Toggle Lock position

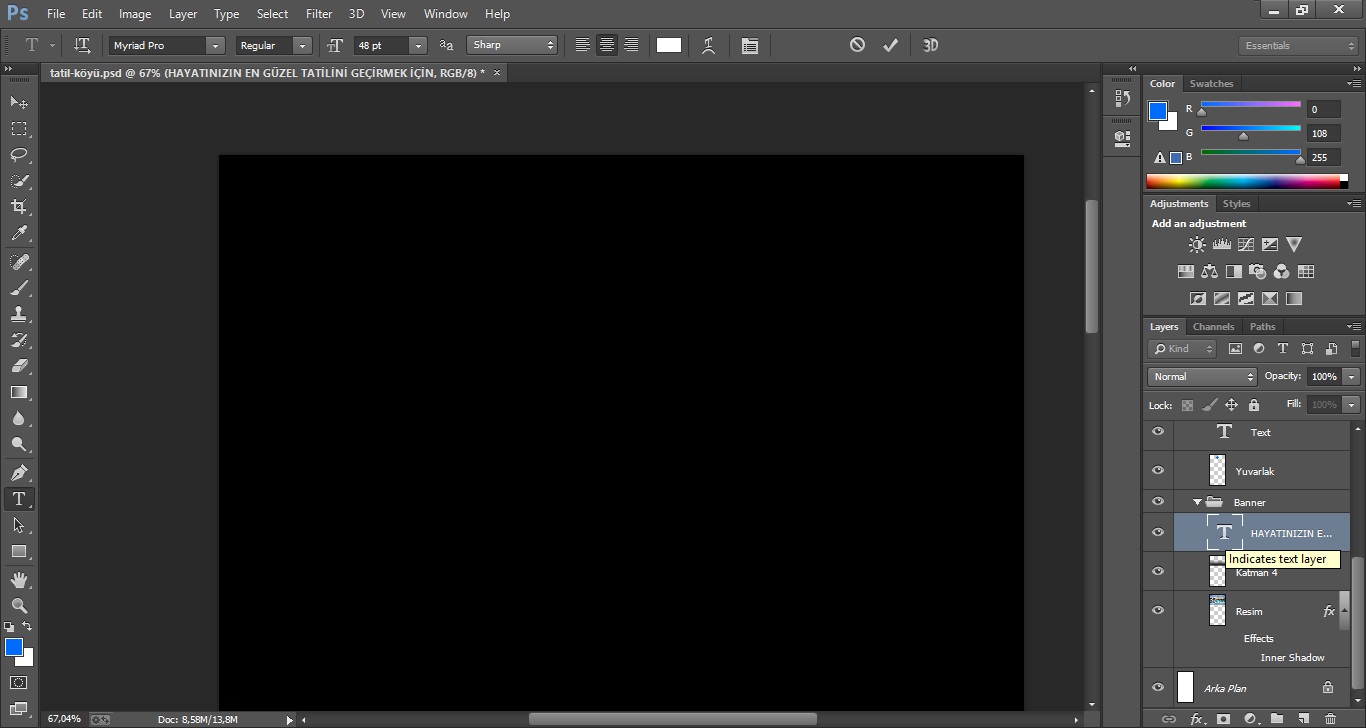[x=1232, y=405]
